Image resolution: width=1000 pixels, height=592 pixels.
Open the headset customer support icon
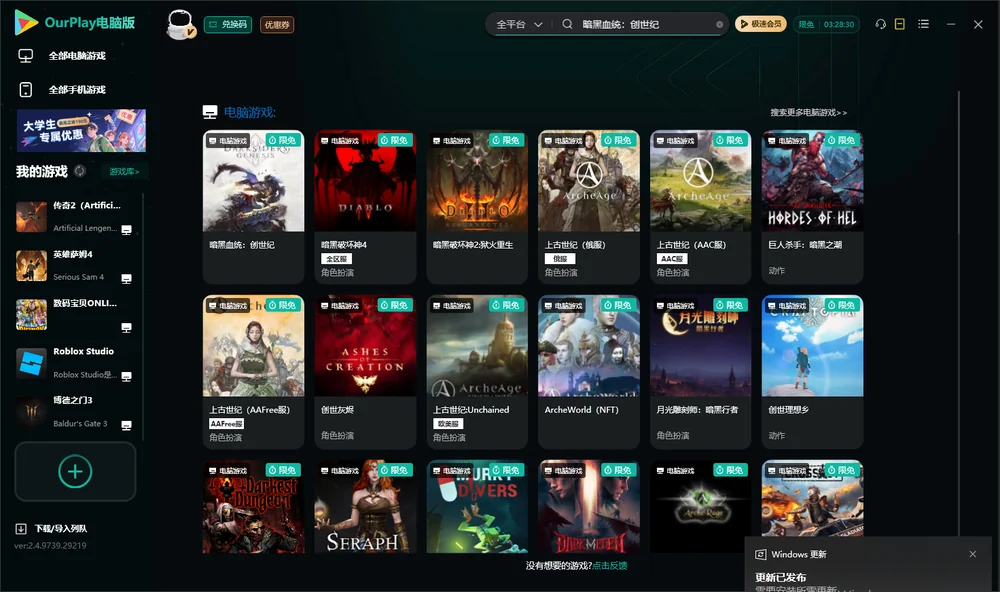[x=881, y=24]
